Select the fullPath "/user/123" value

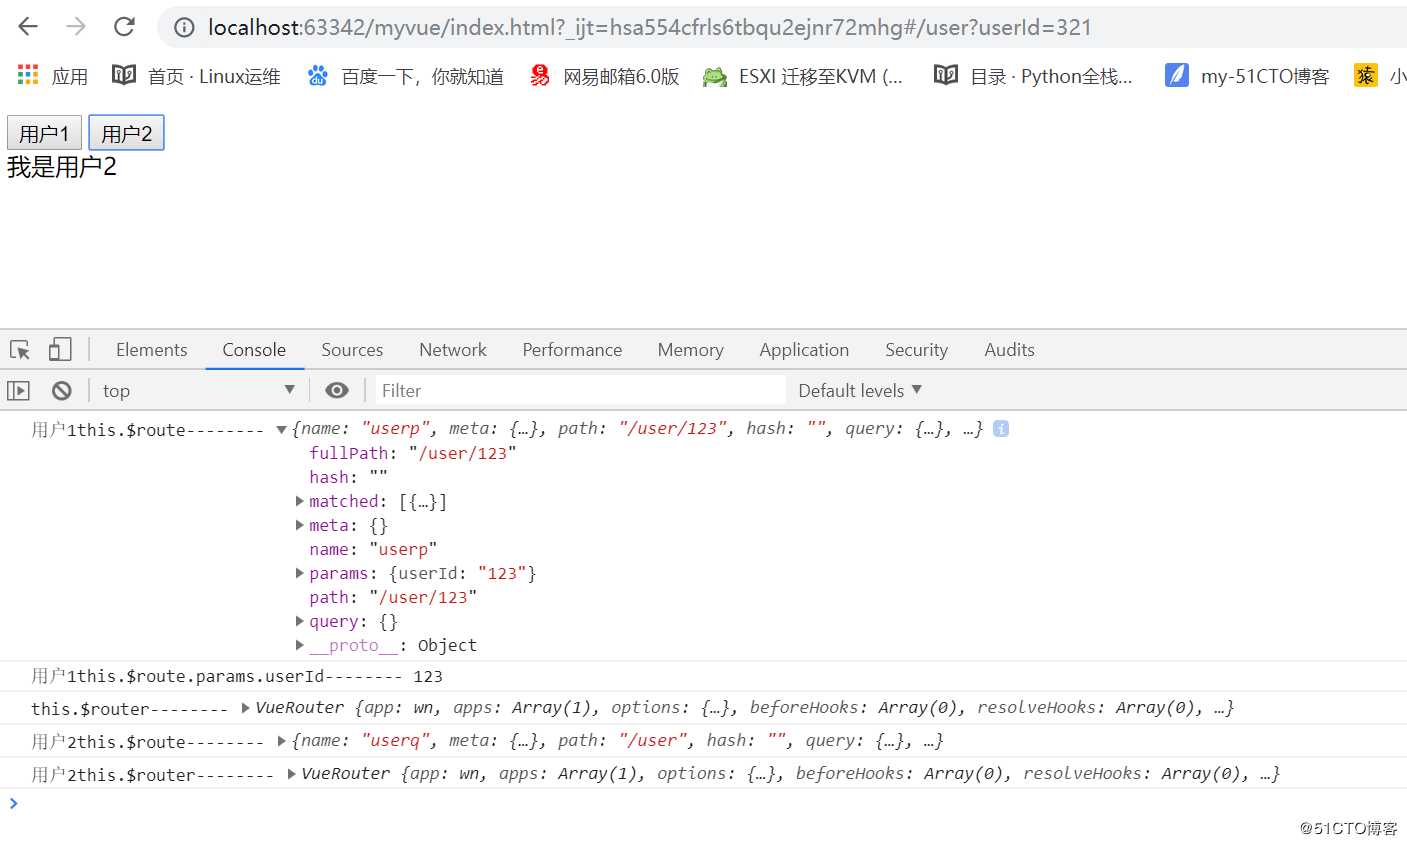(x=462, y=453)
